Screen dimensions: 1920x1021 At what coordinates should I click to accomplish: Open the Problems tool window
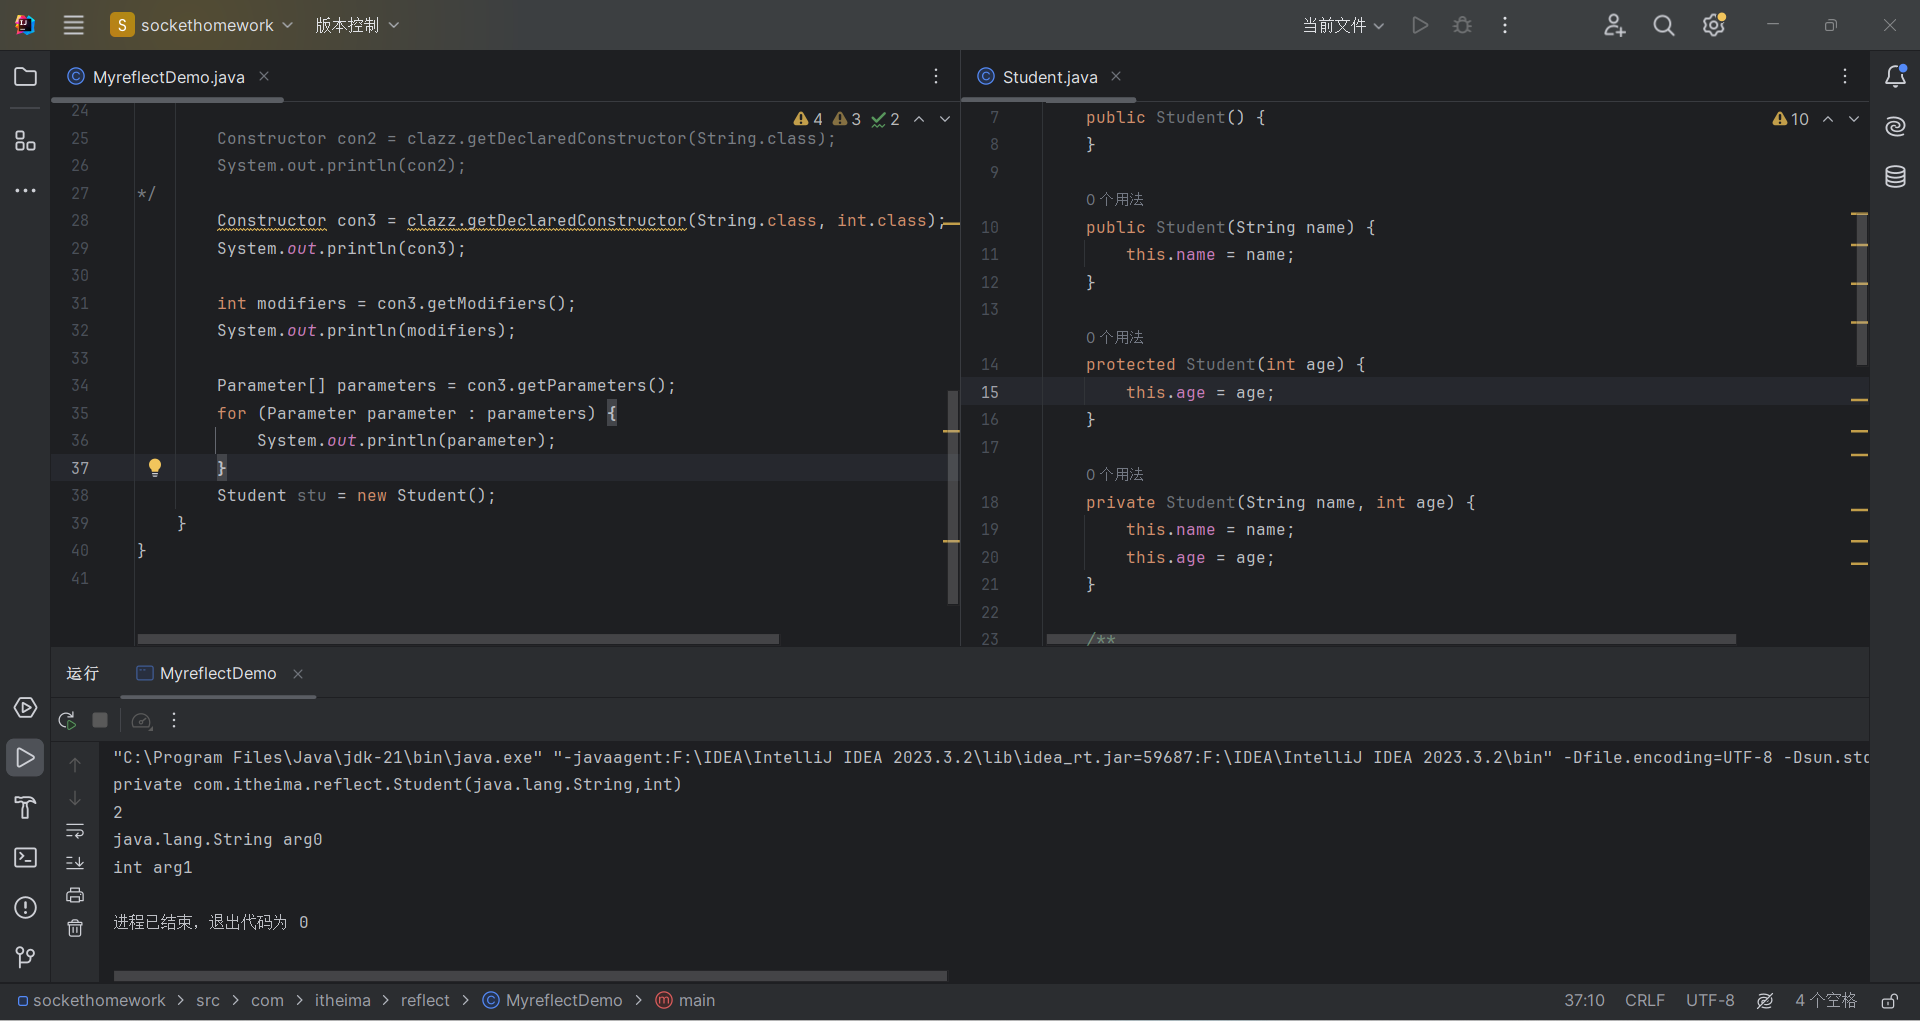[x=25, y=908]
